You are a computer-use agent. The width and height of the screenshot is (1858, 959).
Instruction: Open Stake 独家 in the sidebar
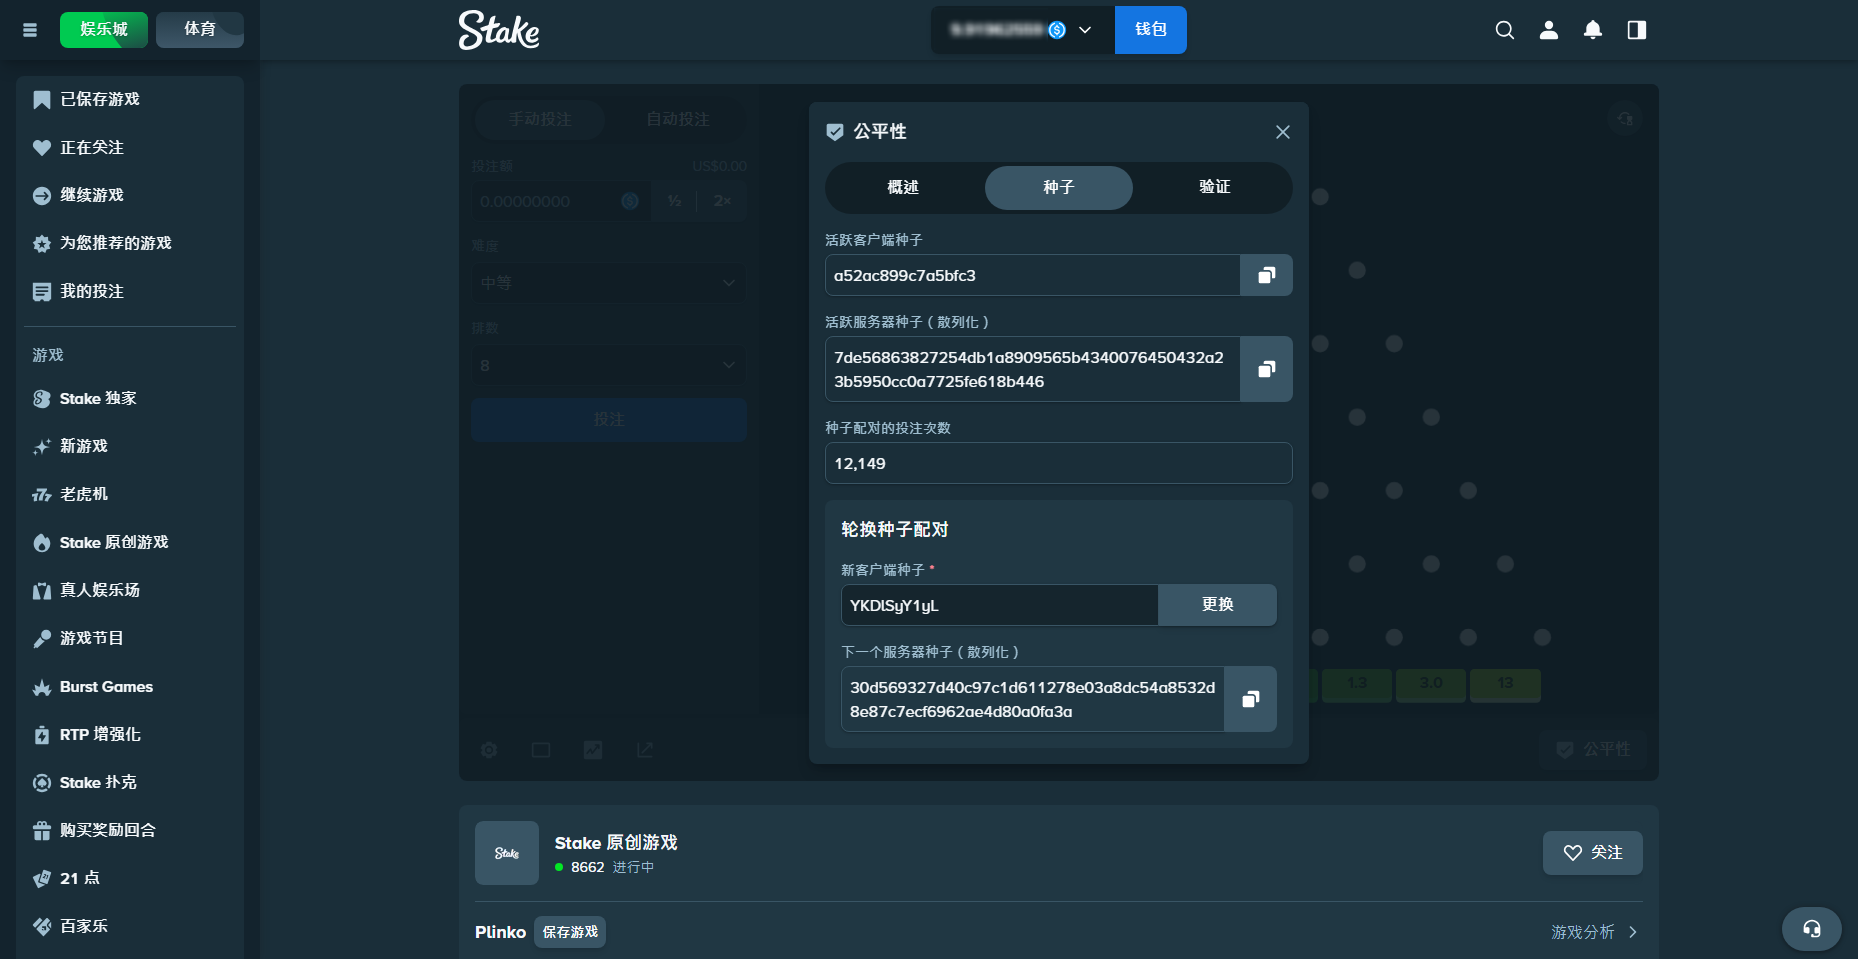(x=130, y=399)
